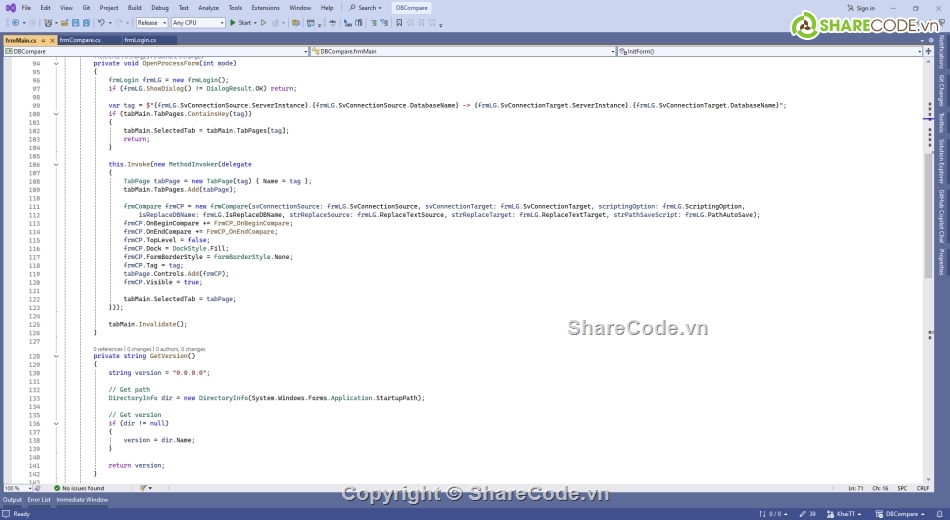Click the Comment Out selected lines icon
This screenshot has height=520, width=950.
(x=373, y=22)
